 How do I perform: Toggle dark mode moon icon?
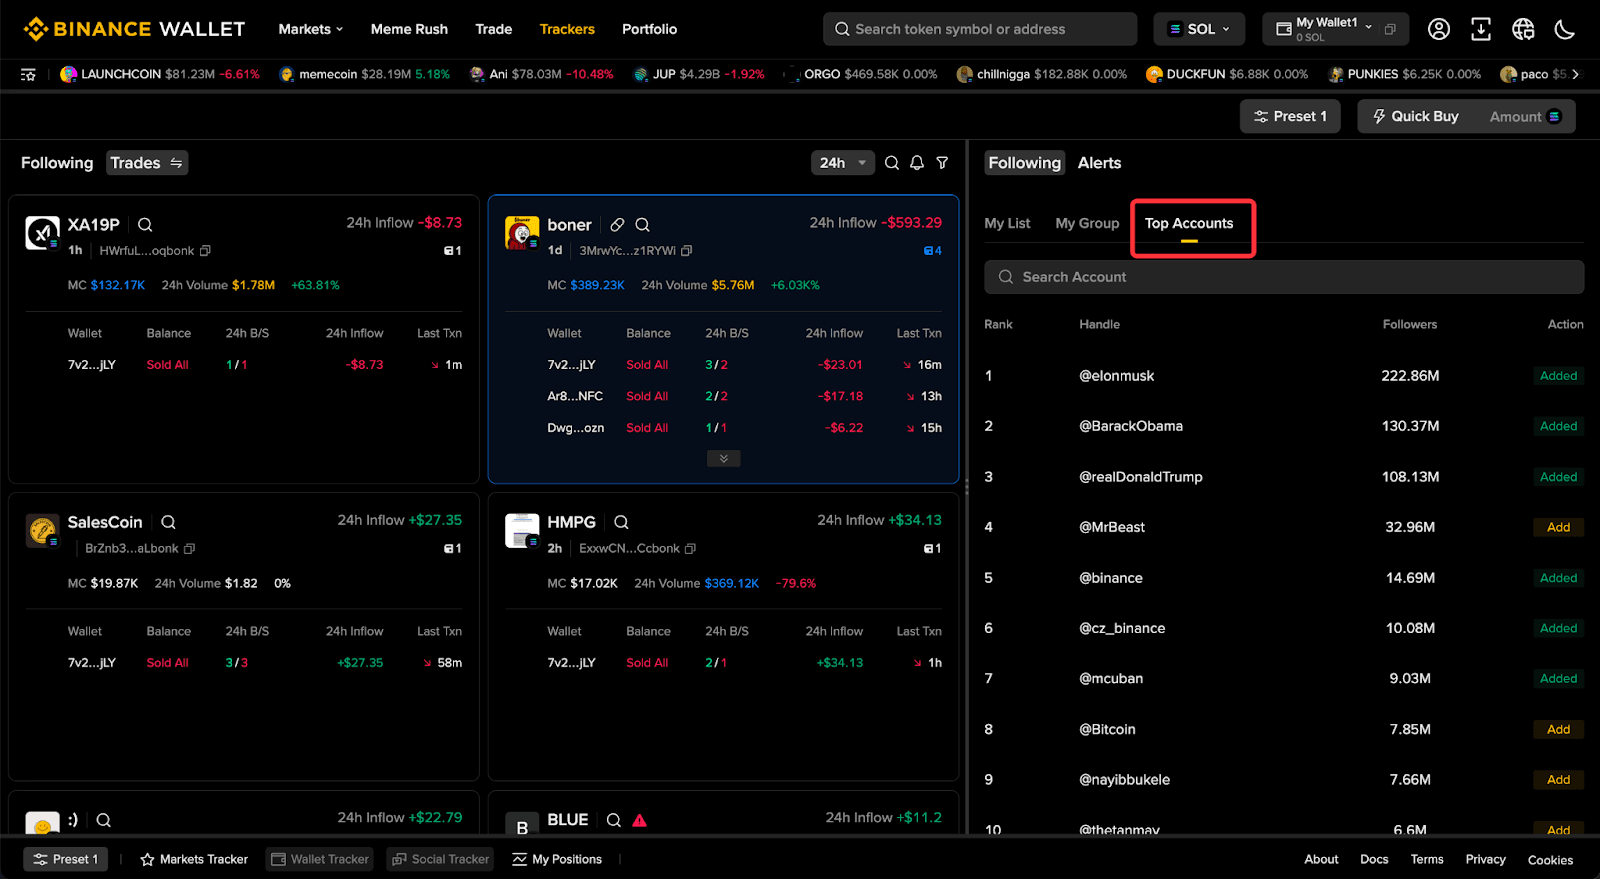(1564, 29)
